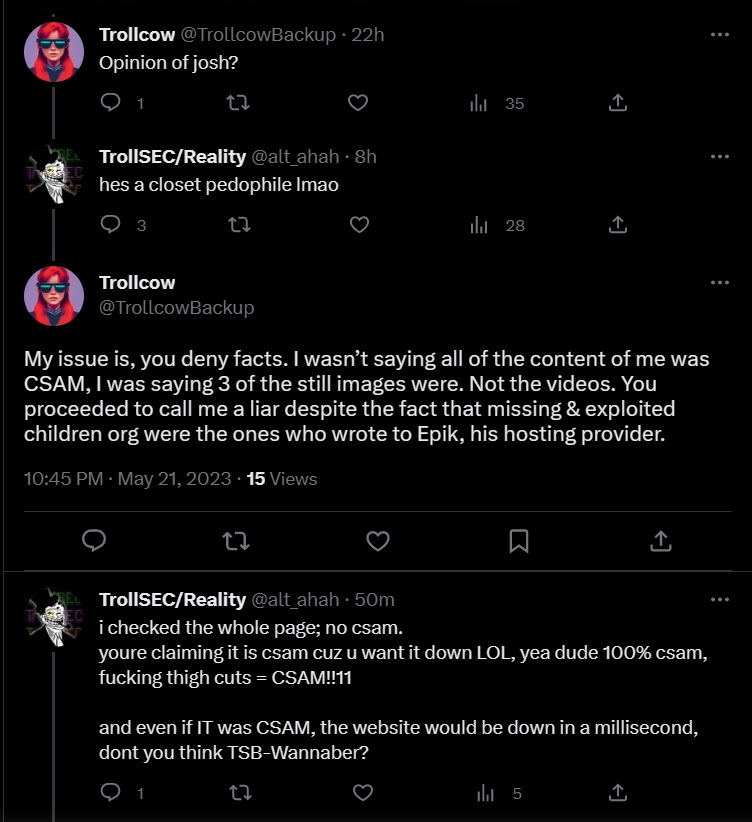Share the "Opinion of josh?" tweet
Image resolution: width=752 pixels, height=822 pixels.
pos(618,102)
